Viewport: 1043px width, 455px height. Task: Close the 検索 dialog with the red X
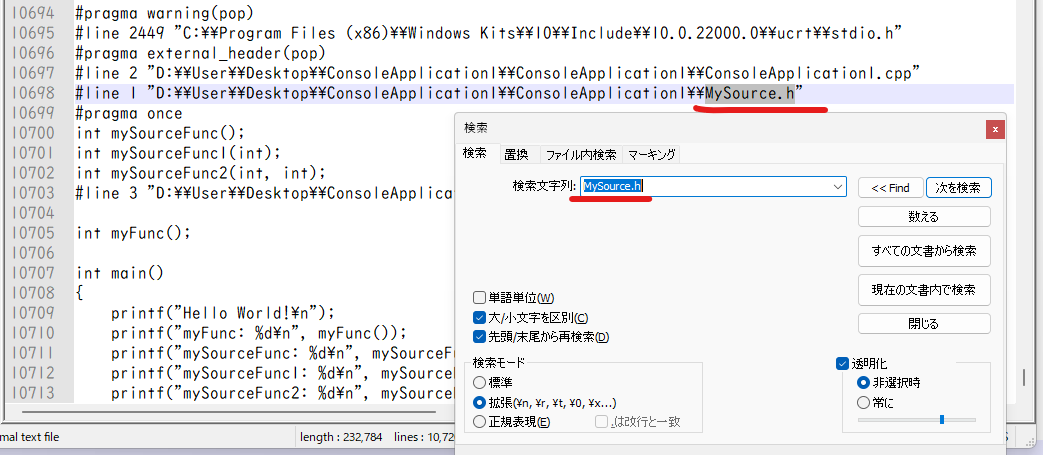(x=994, y=129)
